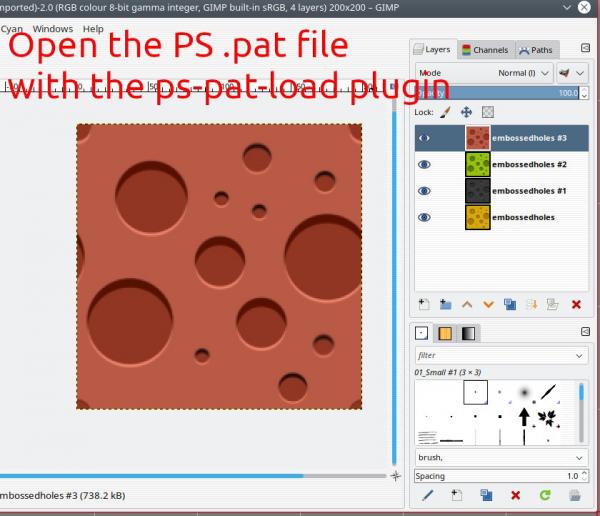This screenshot has width=600, height=516.
Task: Edit the selected brush
Action: point(427,495)
